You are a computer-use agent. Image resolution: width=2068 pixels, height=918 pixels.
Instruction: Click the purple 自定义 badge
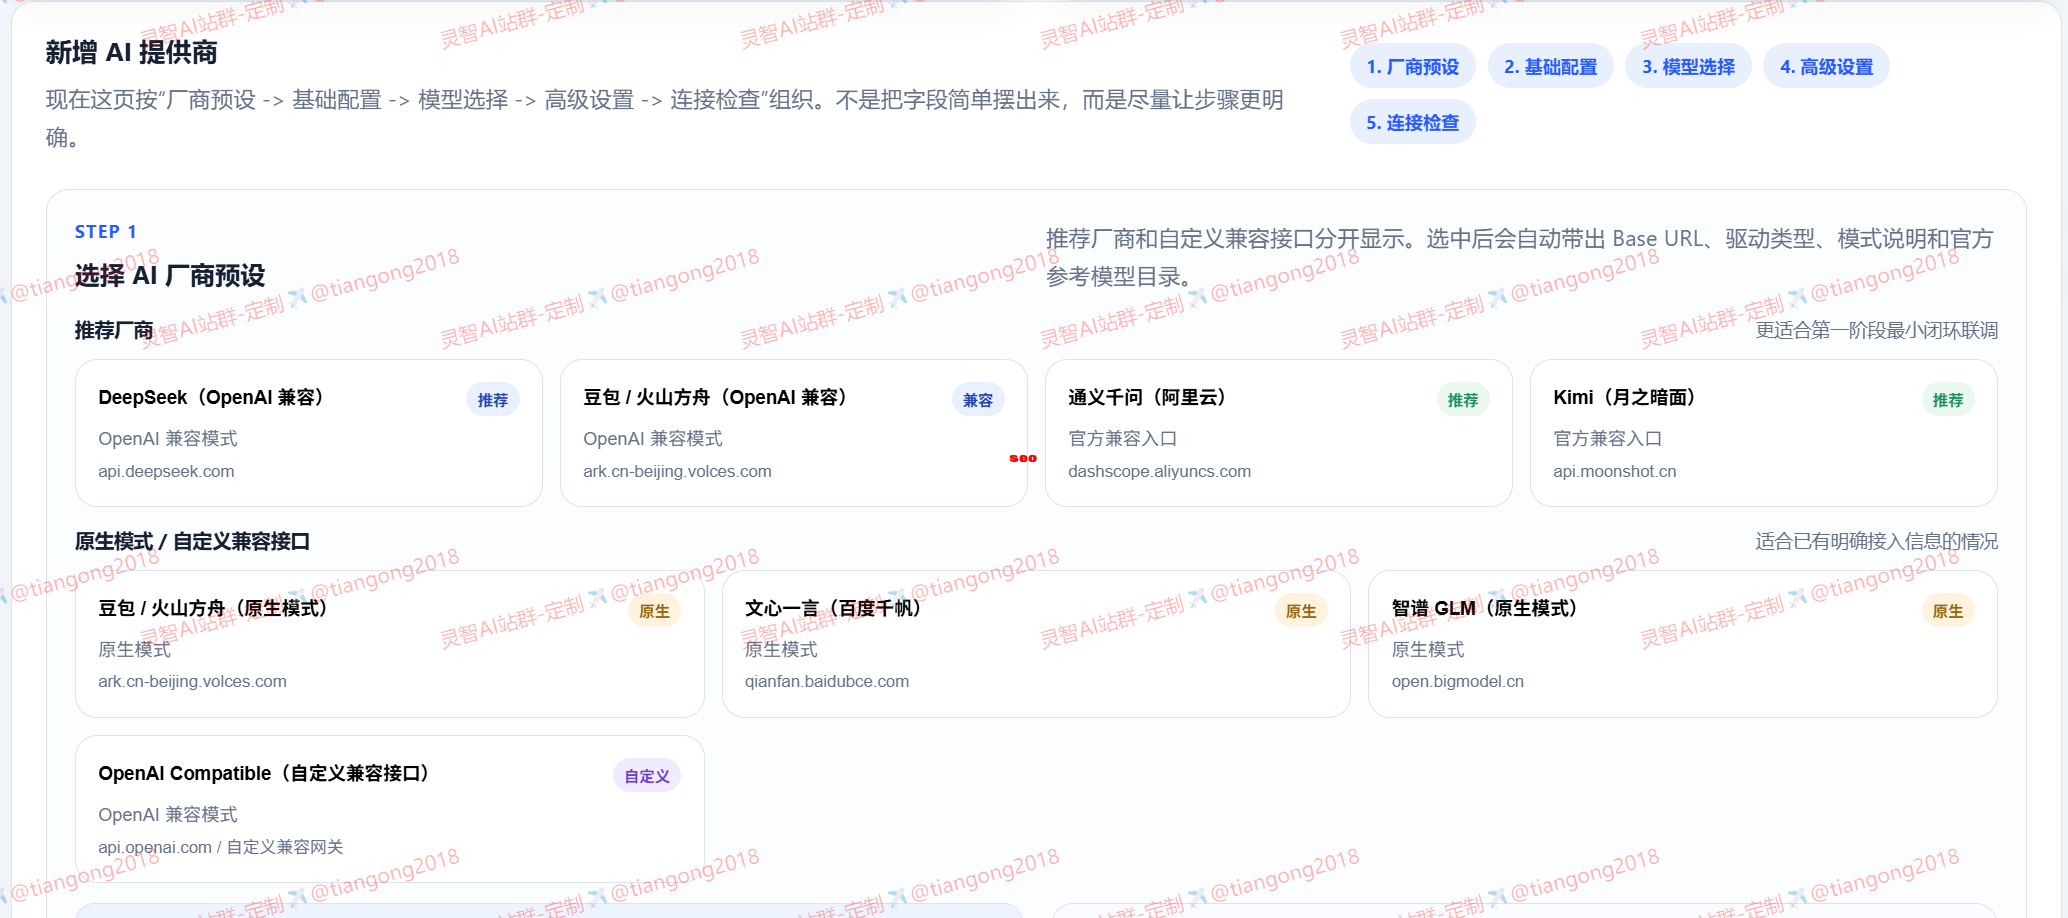pos(646,776)
